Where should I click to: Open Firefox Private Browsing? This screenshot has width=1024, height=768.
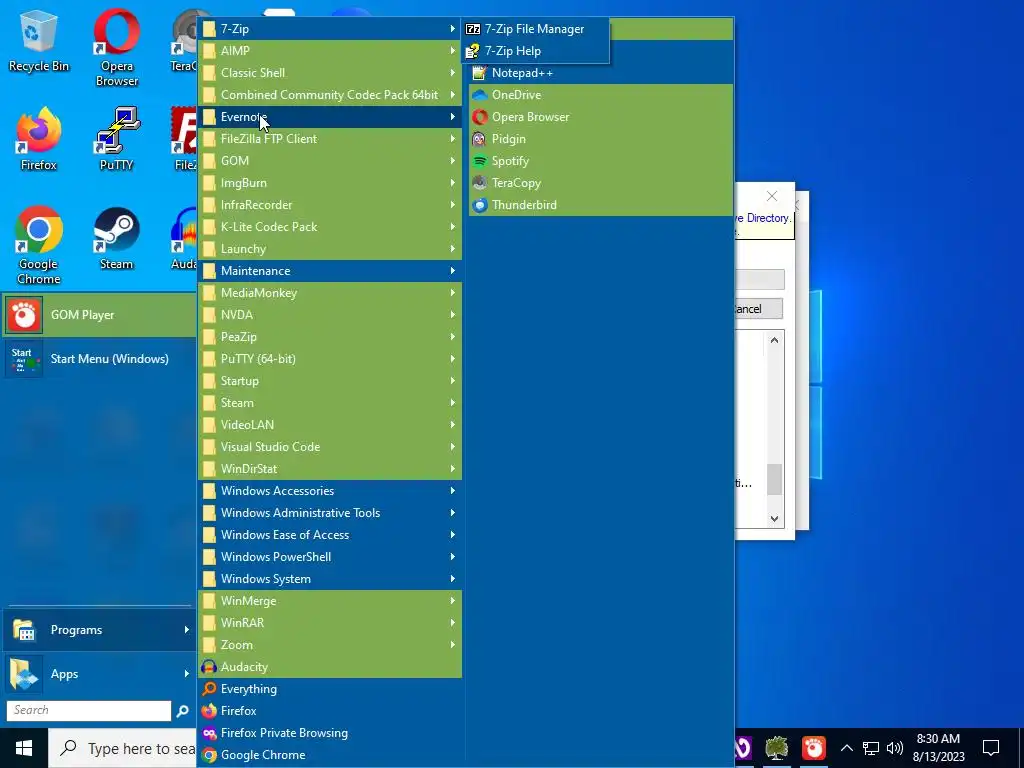(330, 733)
